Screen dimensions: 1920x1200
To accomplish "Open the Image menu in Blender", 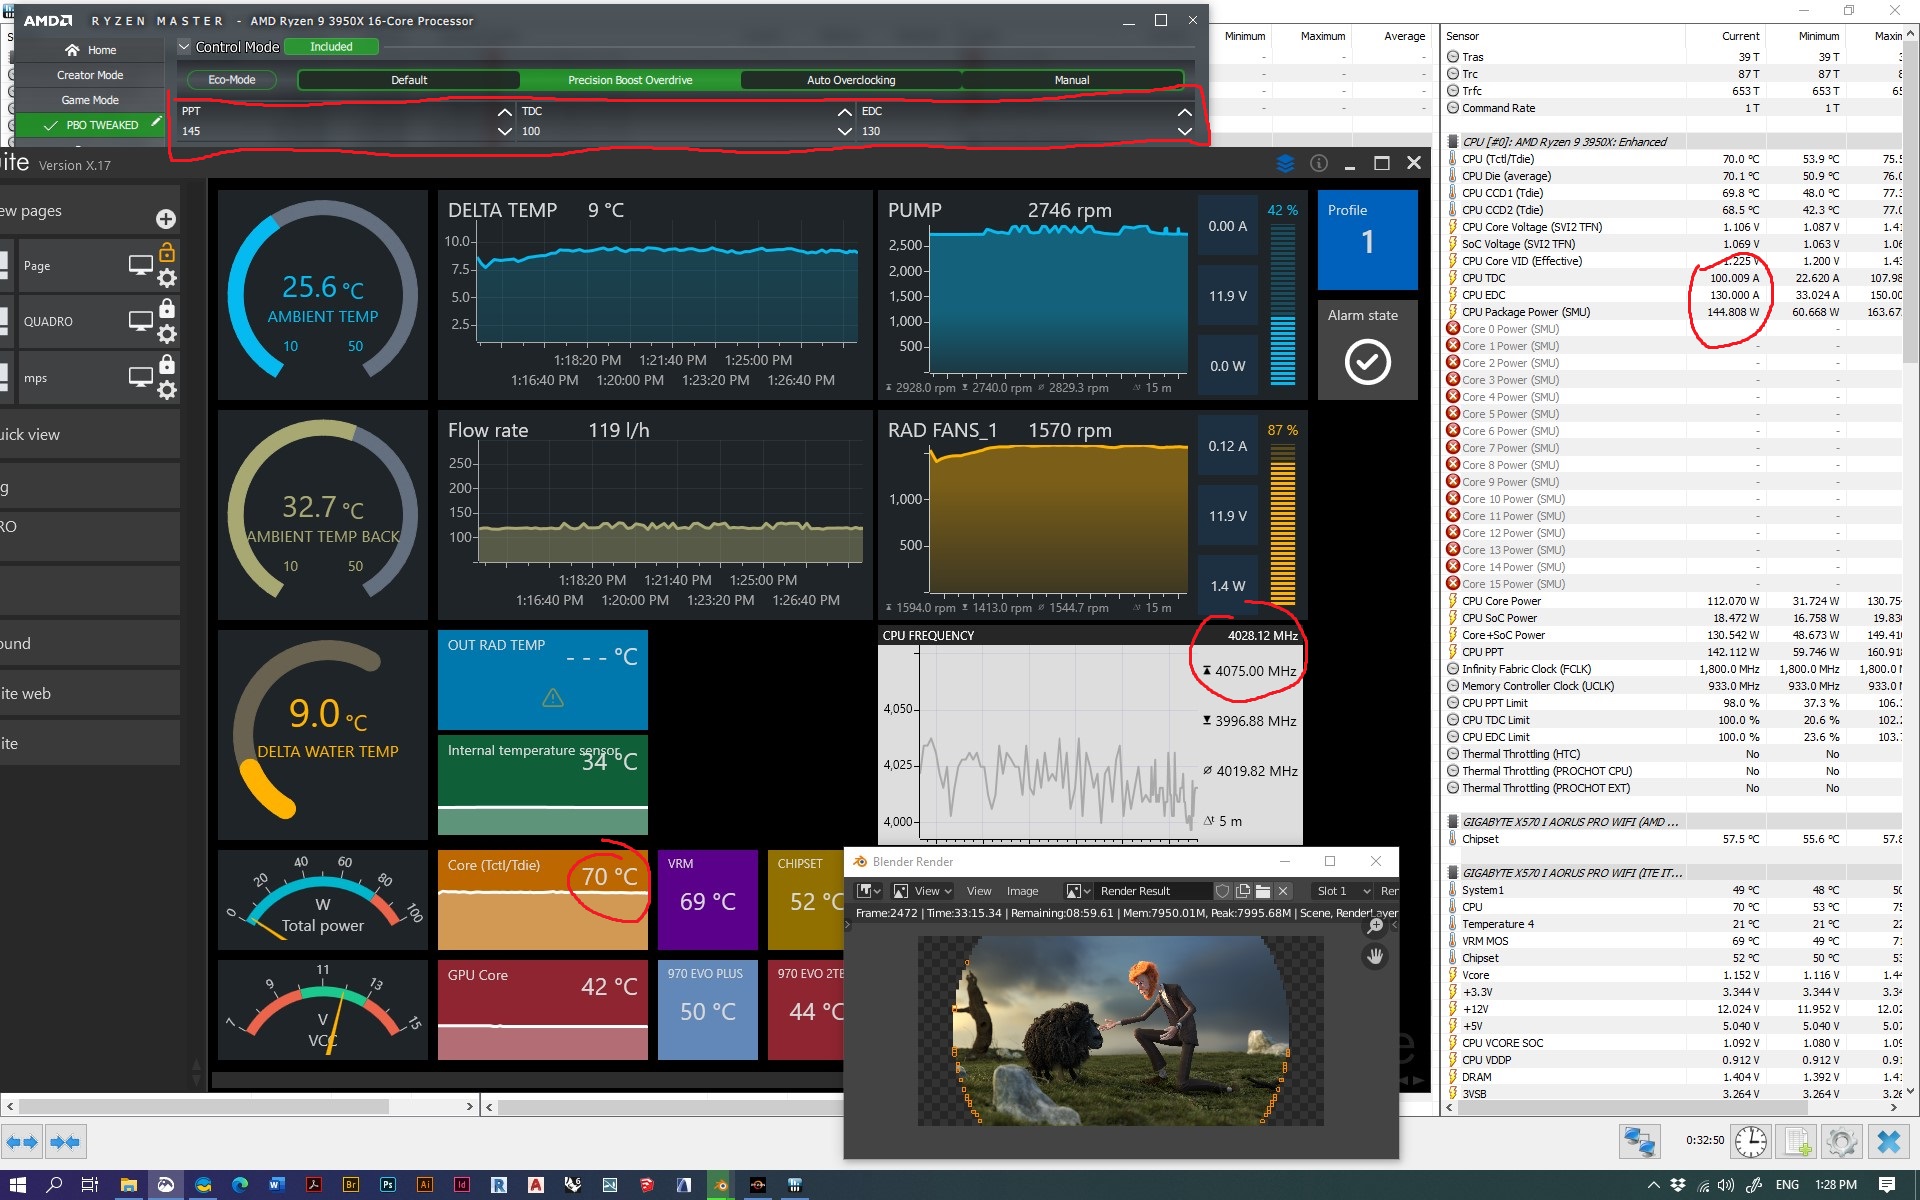I will coord(1022,891).
